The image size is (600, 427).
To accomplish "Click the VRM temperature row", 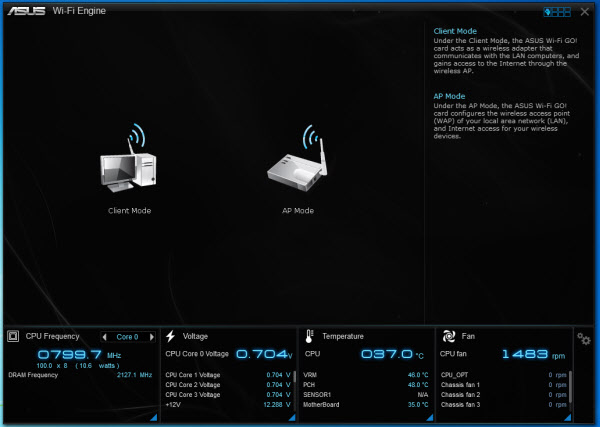I will 366,375.
